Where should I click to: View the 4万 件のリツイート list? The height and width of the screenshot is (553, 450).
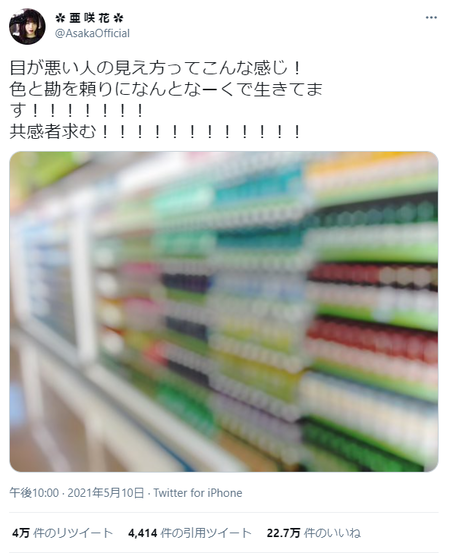pyautogui.click(x=62, y=533)
